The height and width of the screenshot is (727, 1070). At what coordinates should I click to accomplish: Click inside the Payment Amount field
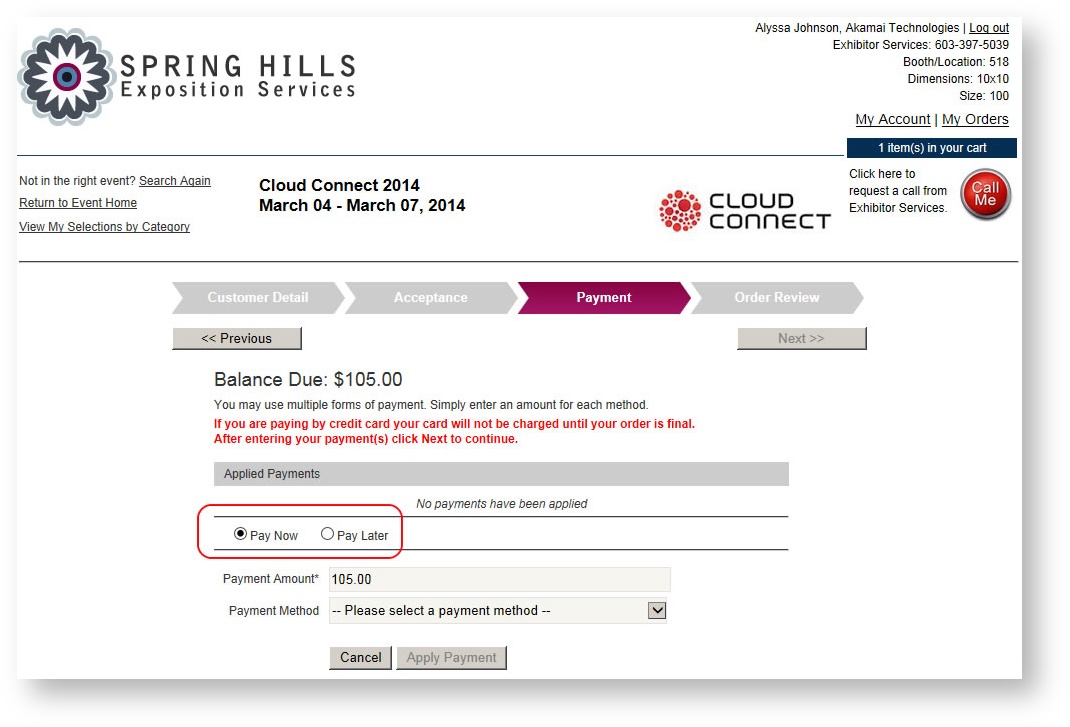(450, 579)
